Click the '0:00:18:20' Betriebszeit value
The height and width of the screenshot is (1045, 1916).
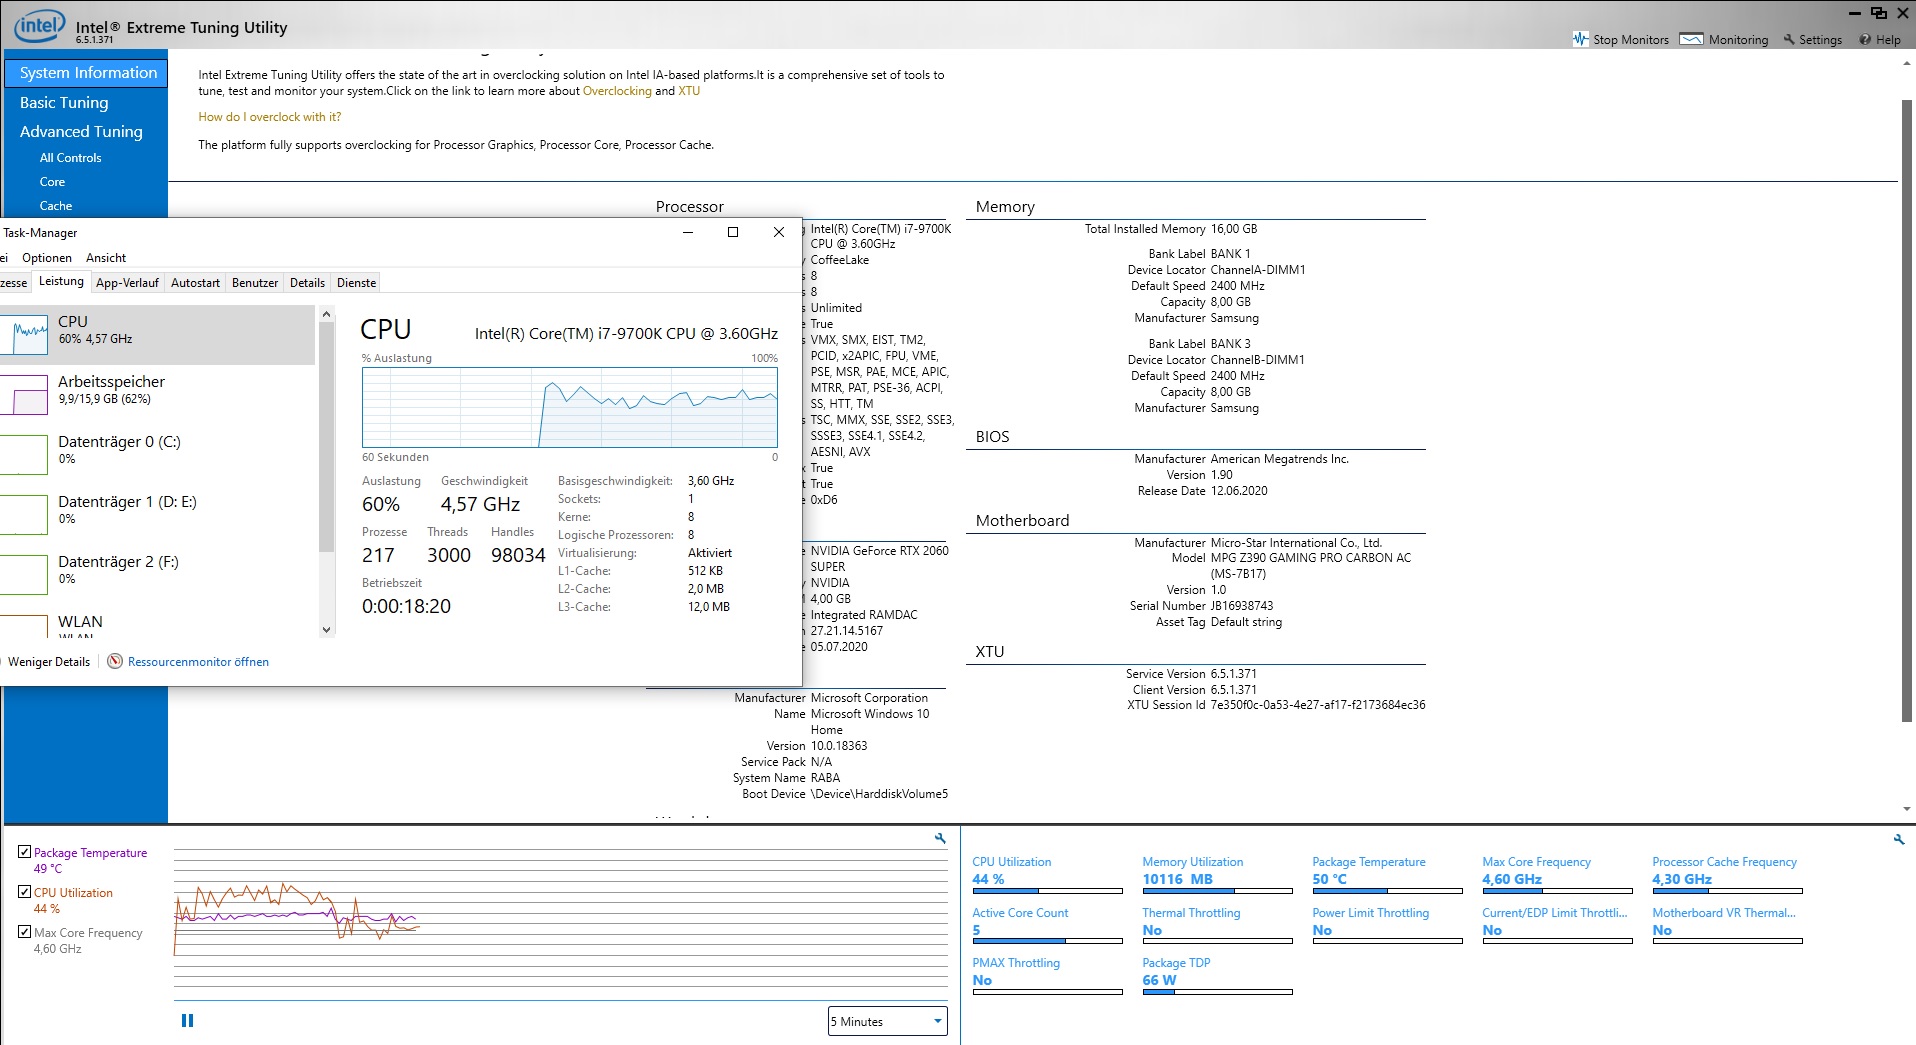pyautogui.click(x=406, y=606)
